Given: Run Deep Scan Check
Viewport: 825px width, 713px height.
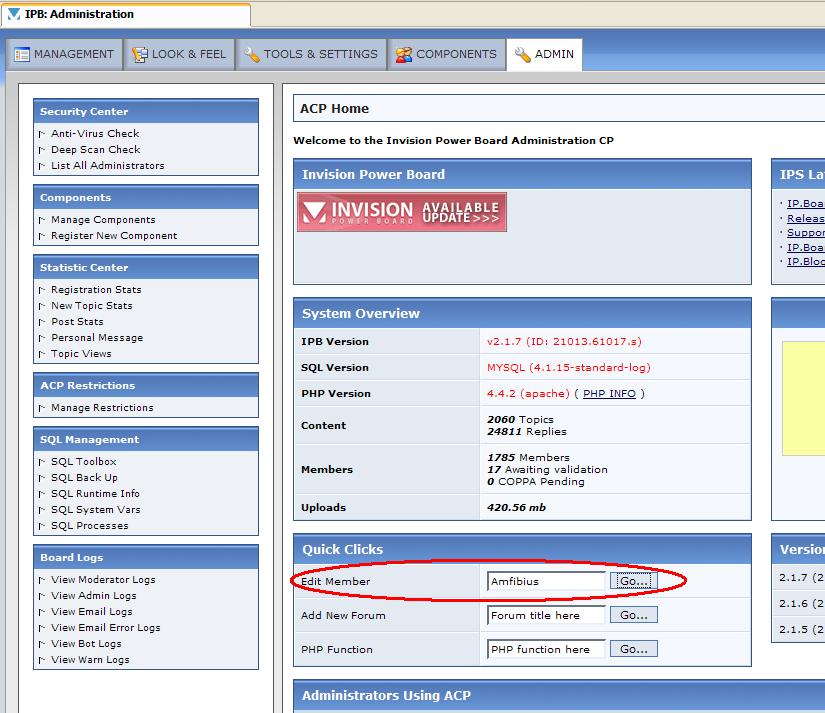Looking at the screenshot, I should pyautogui.click(x=96, y=149).
